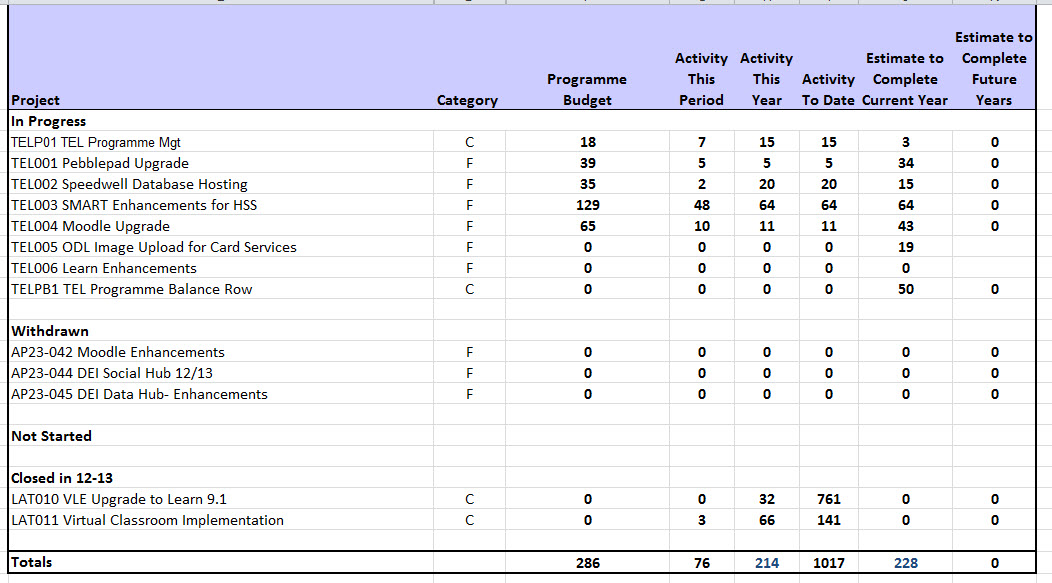Image resolution: width=1052 pixels, height=583 pixels.
Task: Select the TEL006 Learn Enhancements cell
Action: coord(104,268)
